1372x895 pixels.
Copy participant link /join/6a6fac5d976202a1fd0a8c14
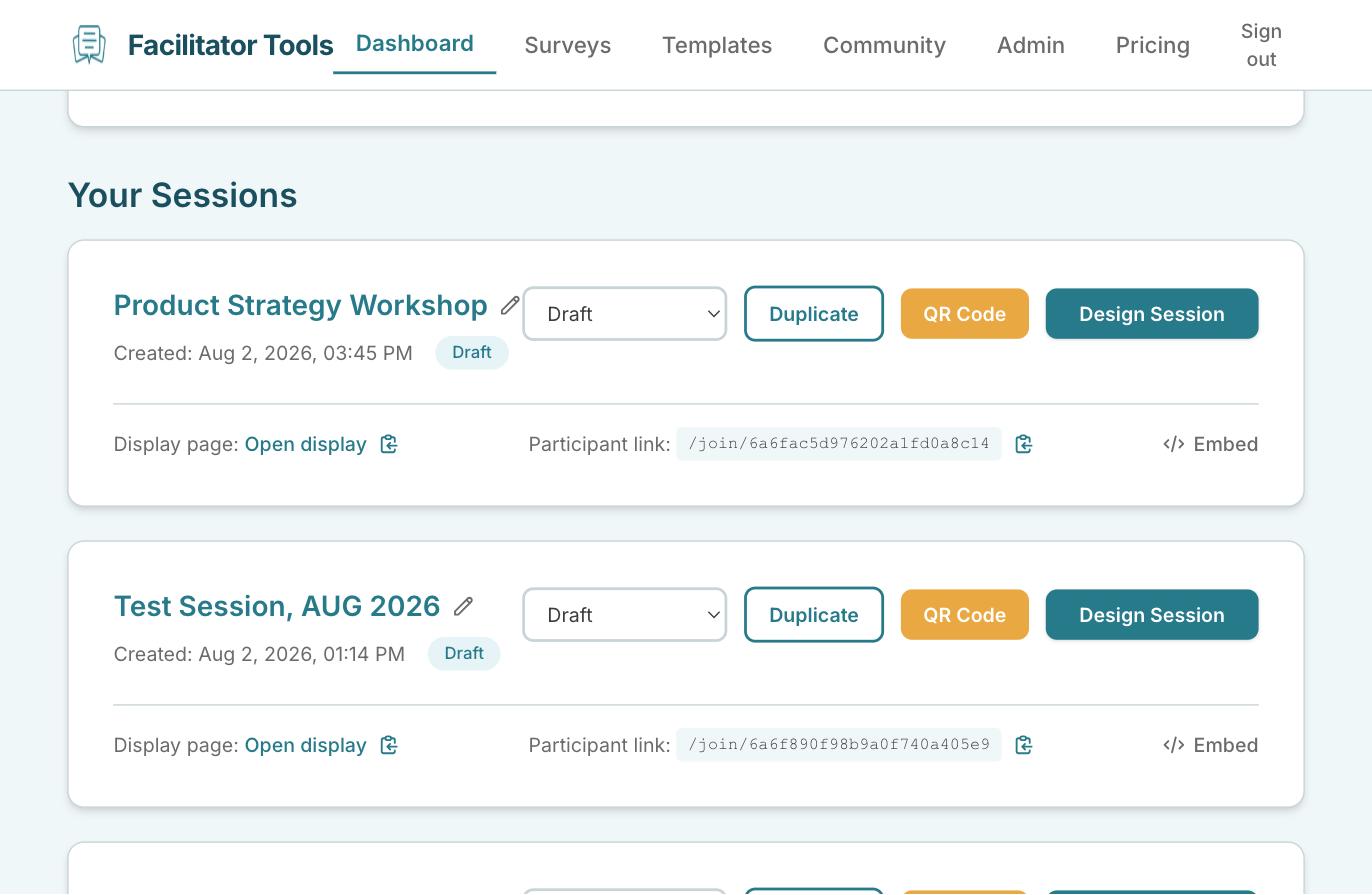[x=1023, y=444]
